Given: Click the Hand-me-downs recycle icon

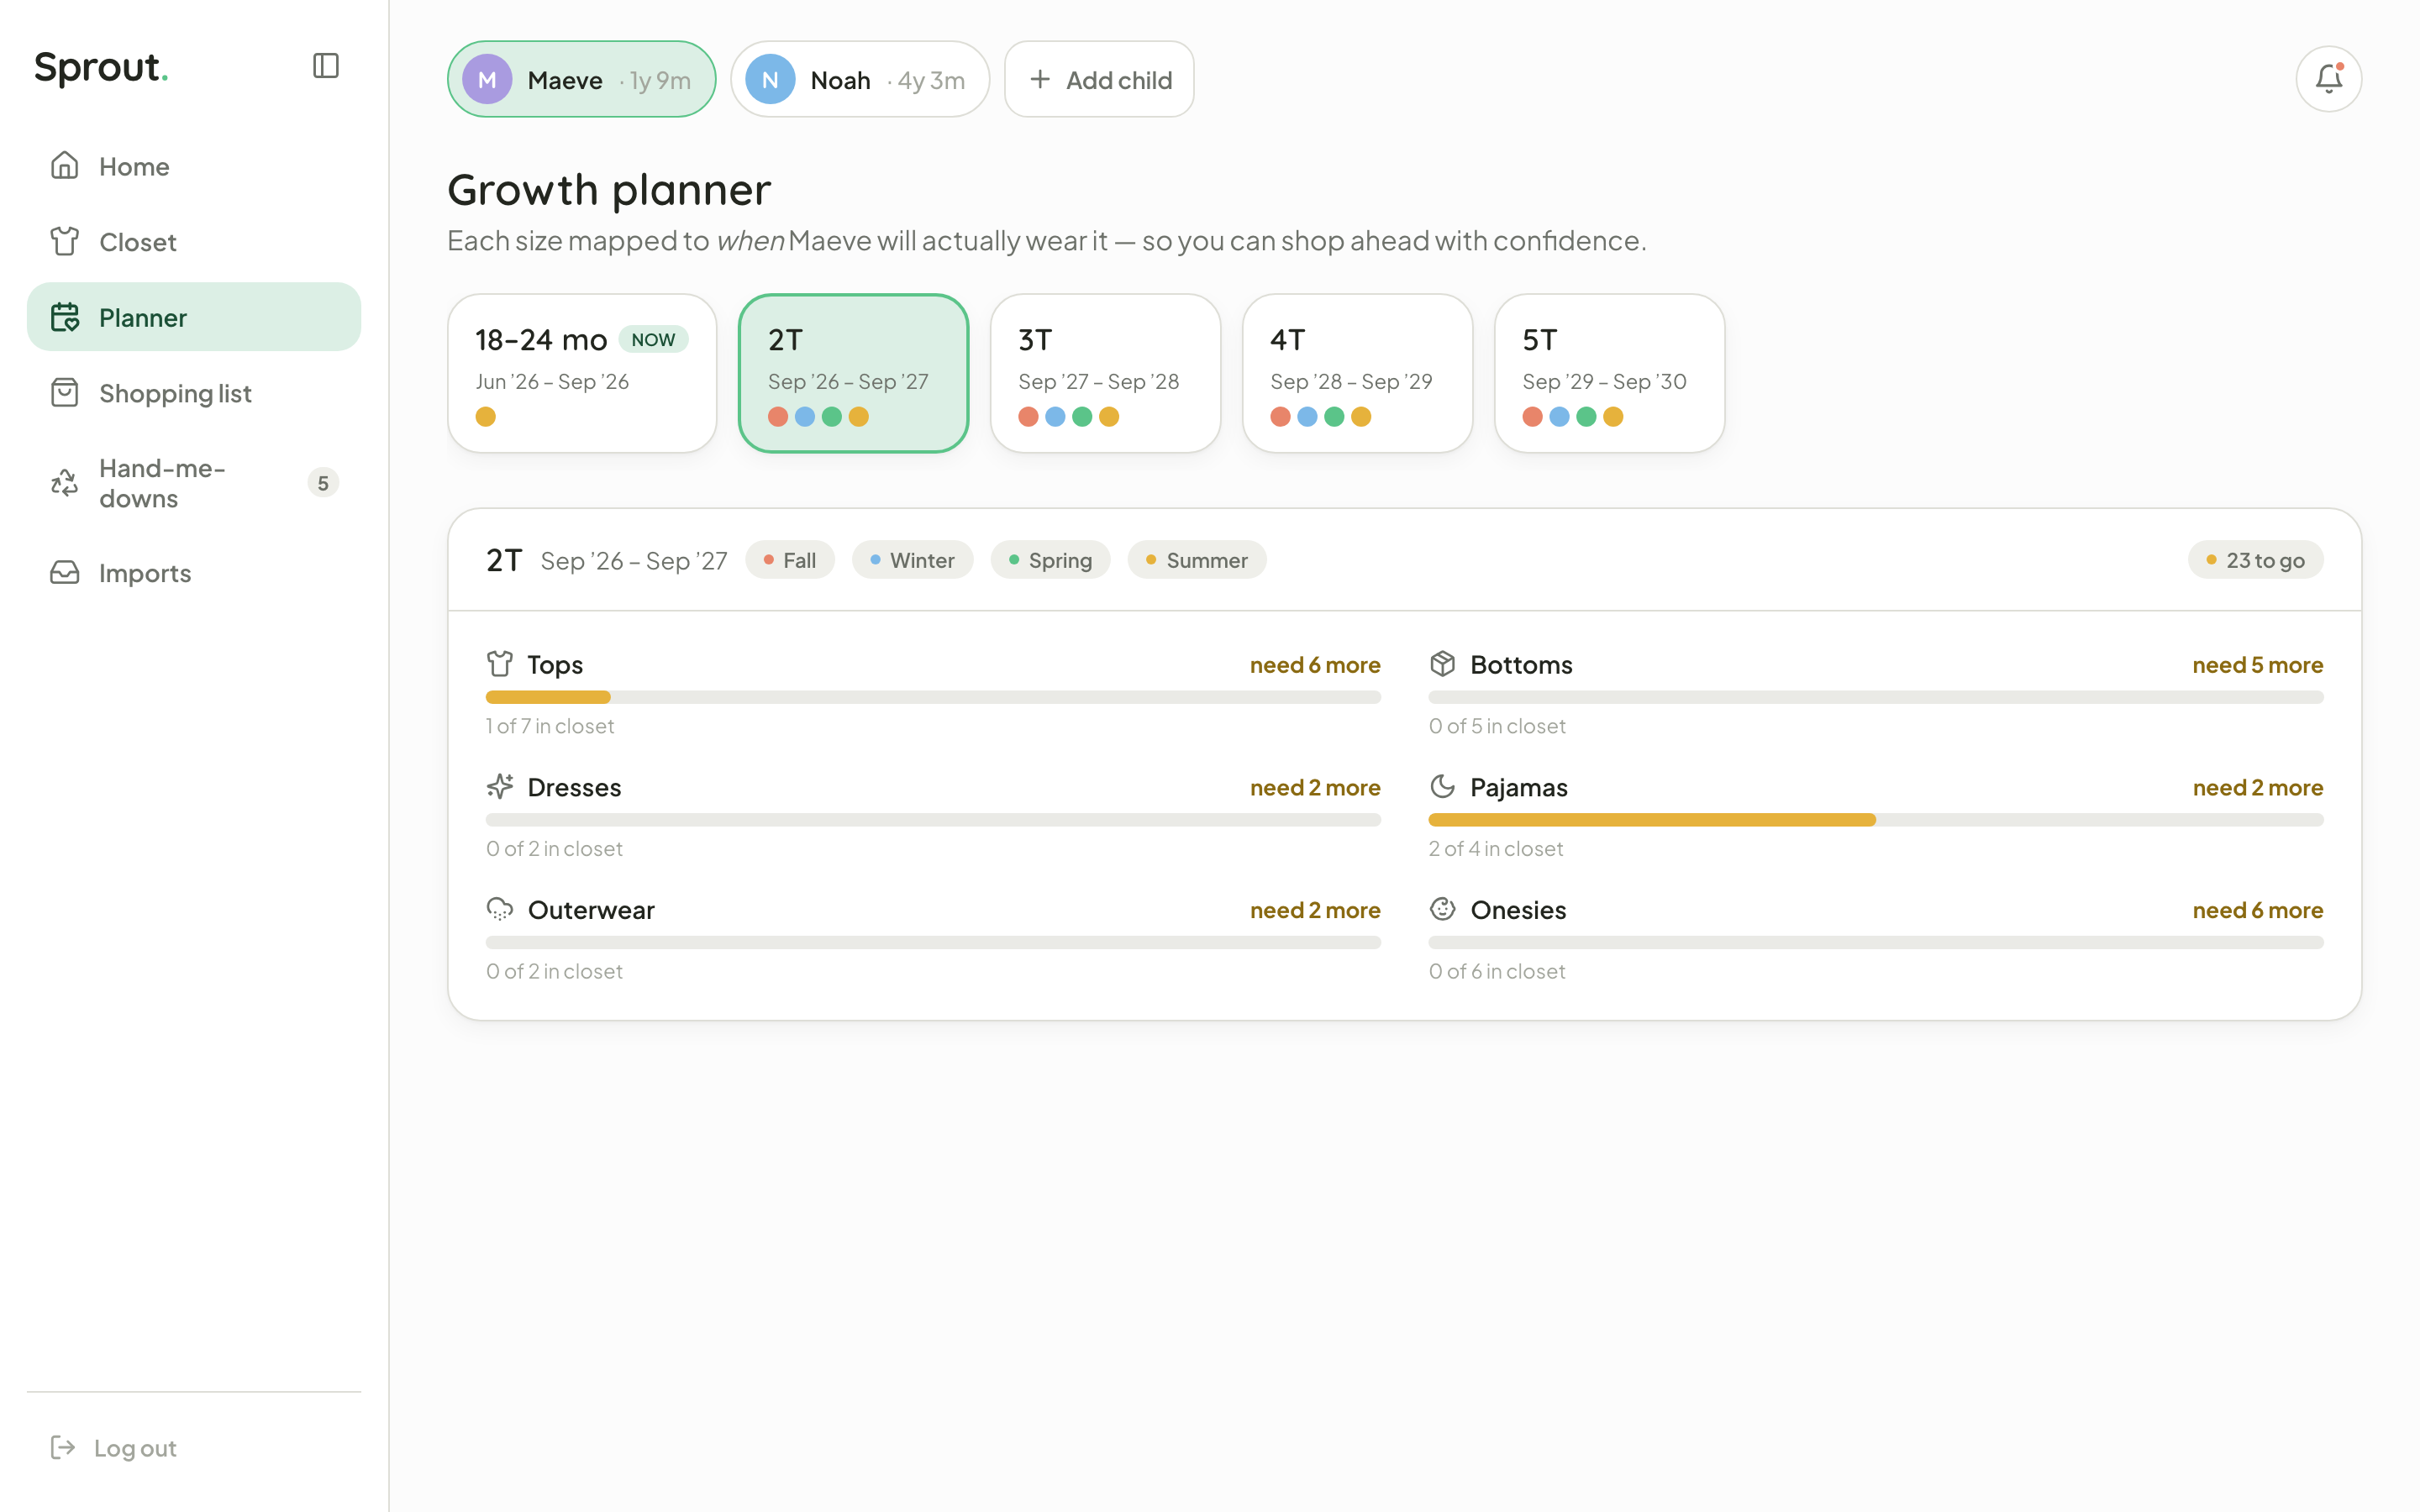Looking at the screenshot, I should [x=65, y=483].
